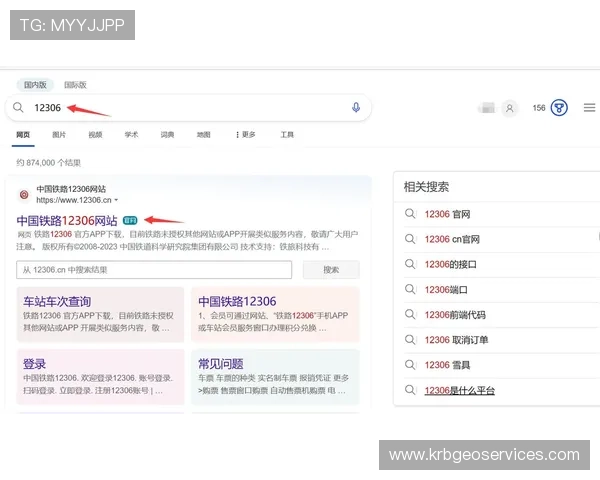600x480 pixels.
Task: Click related search 12306端口
Action: click(x=446, y=290)
